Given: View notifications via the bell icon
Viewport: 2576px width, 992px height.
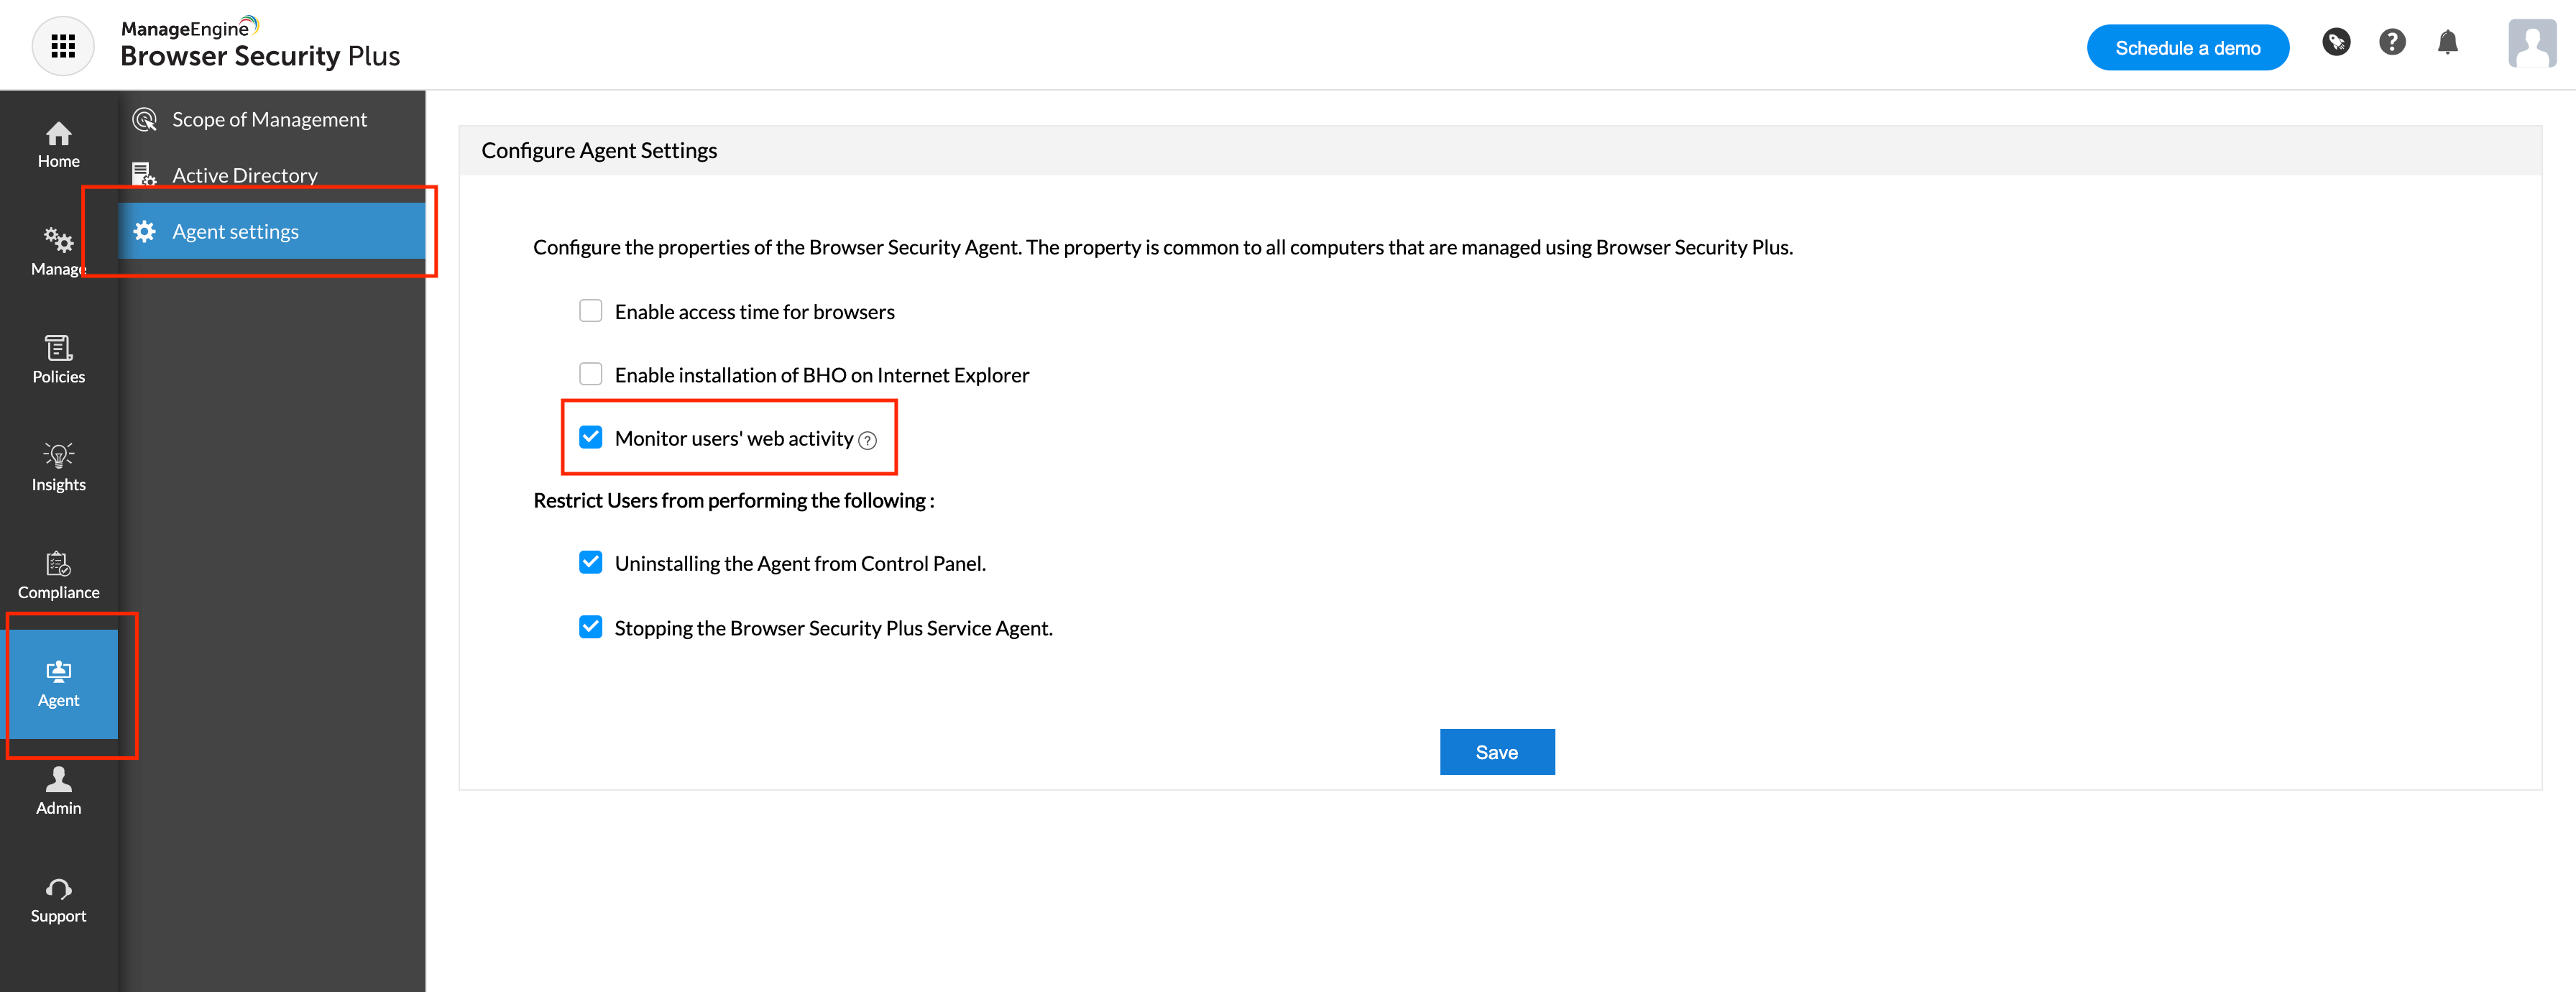Looking at the screenshot, I should pos(2448,42).
